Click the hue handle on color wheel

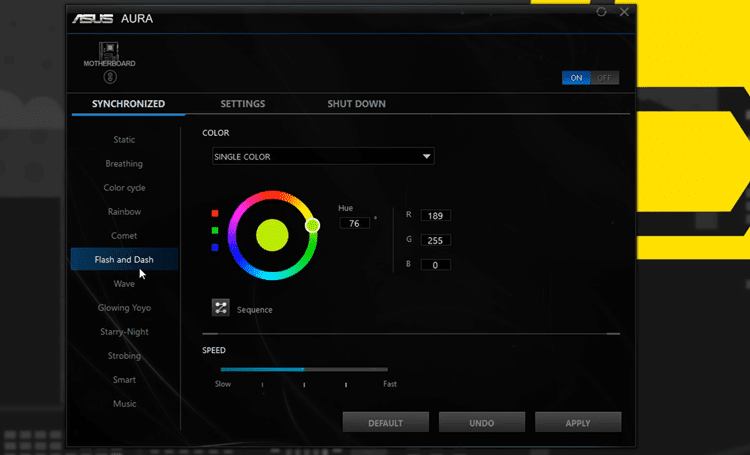pos(312,225)
